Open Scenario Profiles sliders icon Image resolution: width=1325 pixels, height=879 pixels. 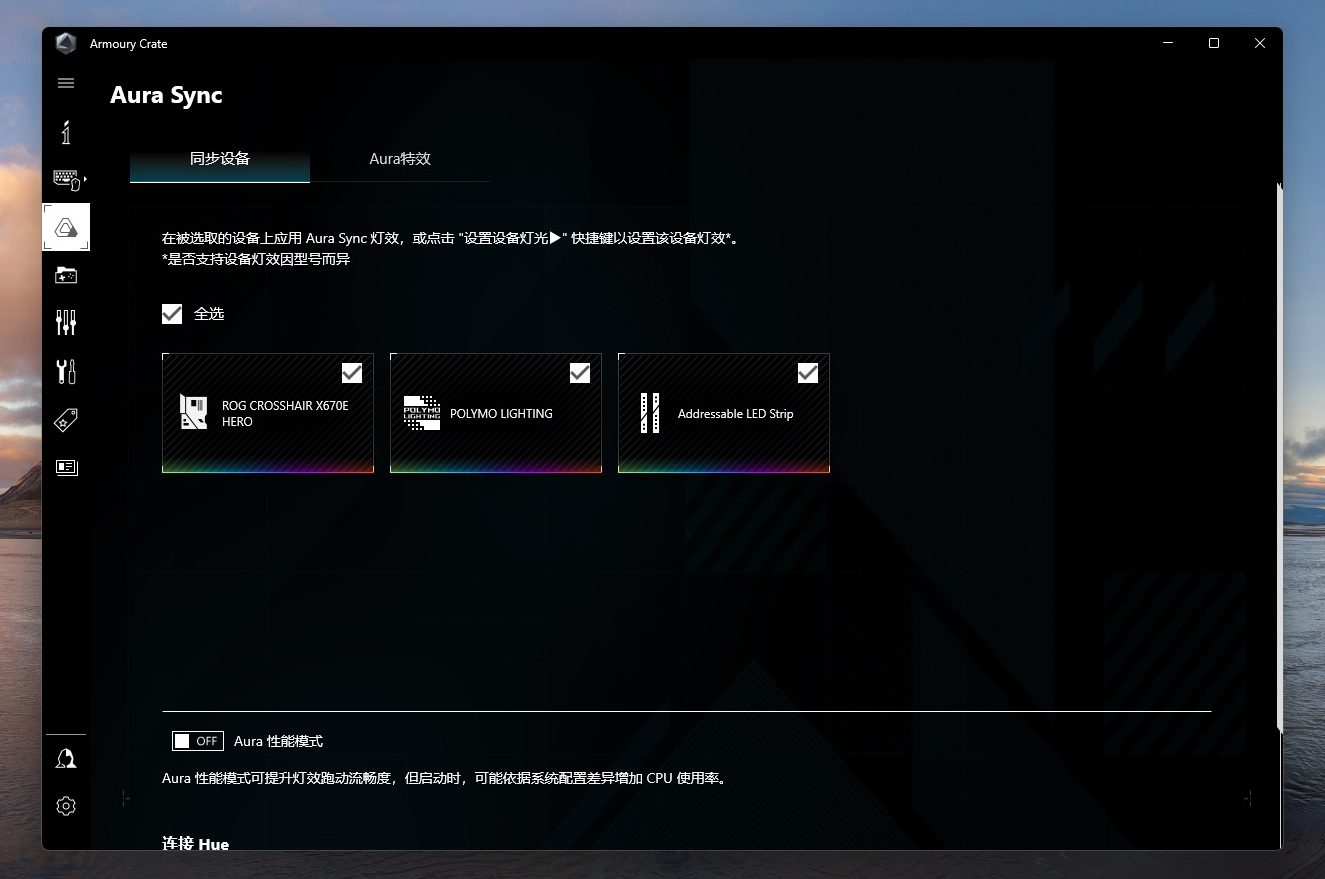pyautogui.click(x=66, y=322)
